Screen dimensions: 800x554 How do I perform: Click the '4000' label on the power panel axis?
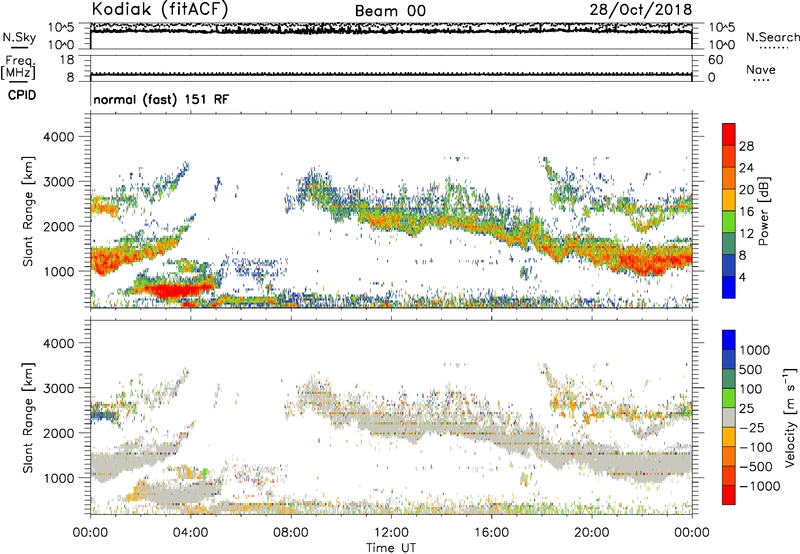pyautogui.click(x=59, y=137)
